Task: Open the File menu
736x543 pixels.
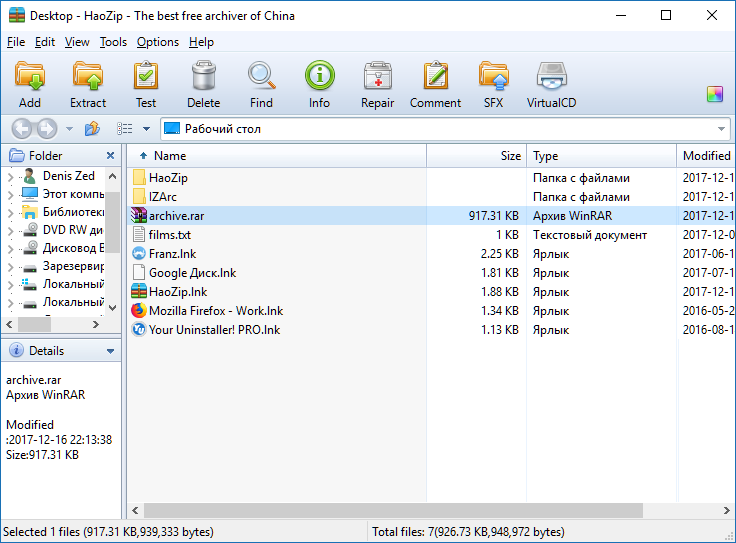Action: click(x=16, y=42)
